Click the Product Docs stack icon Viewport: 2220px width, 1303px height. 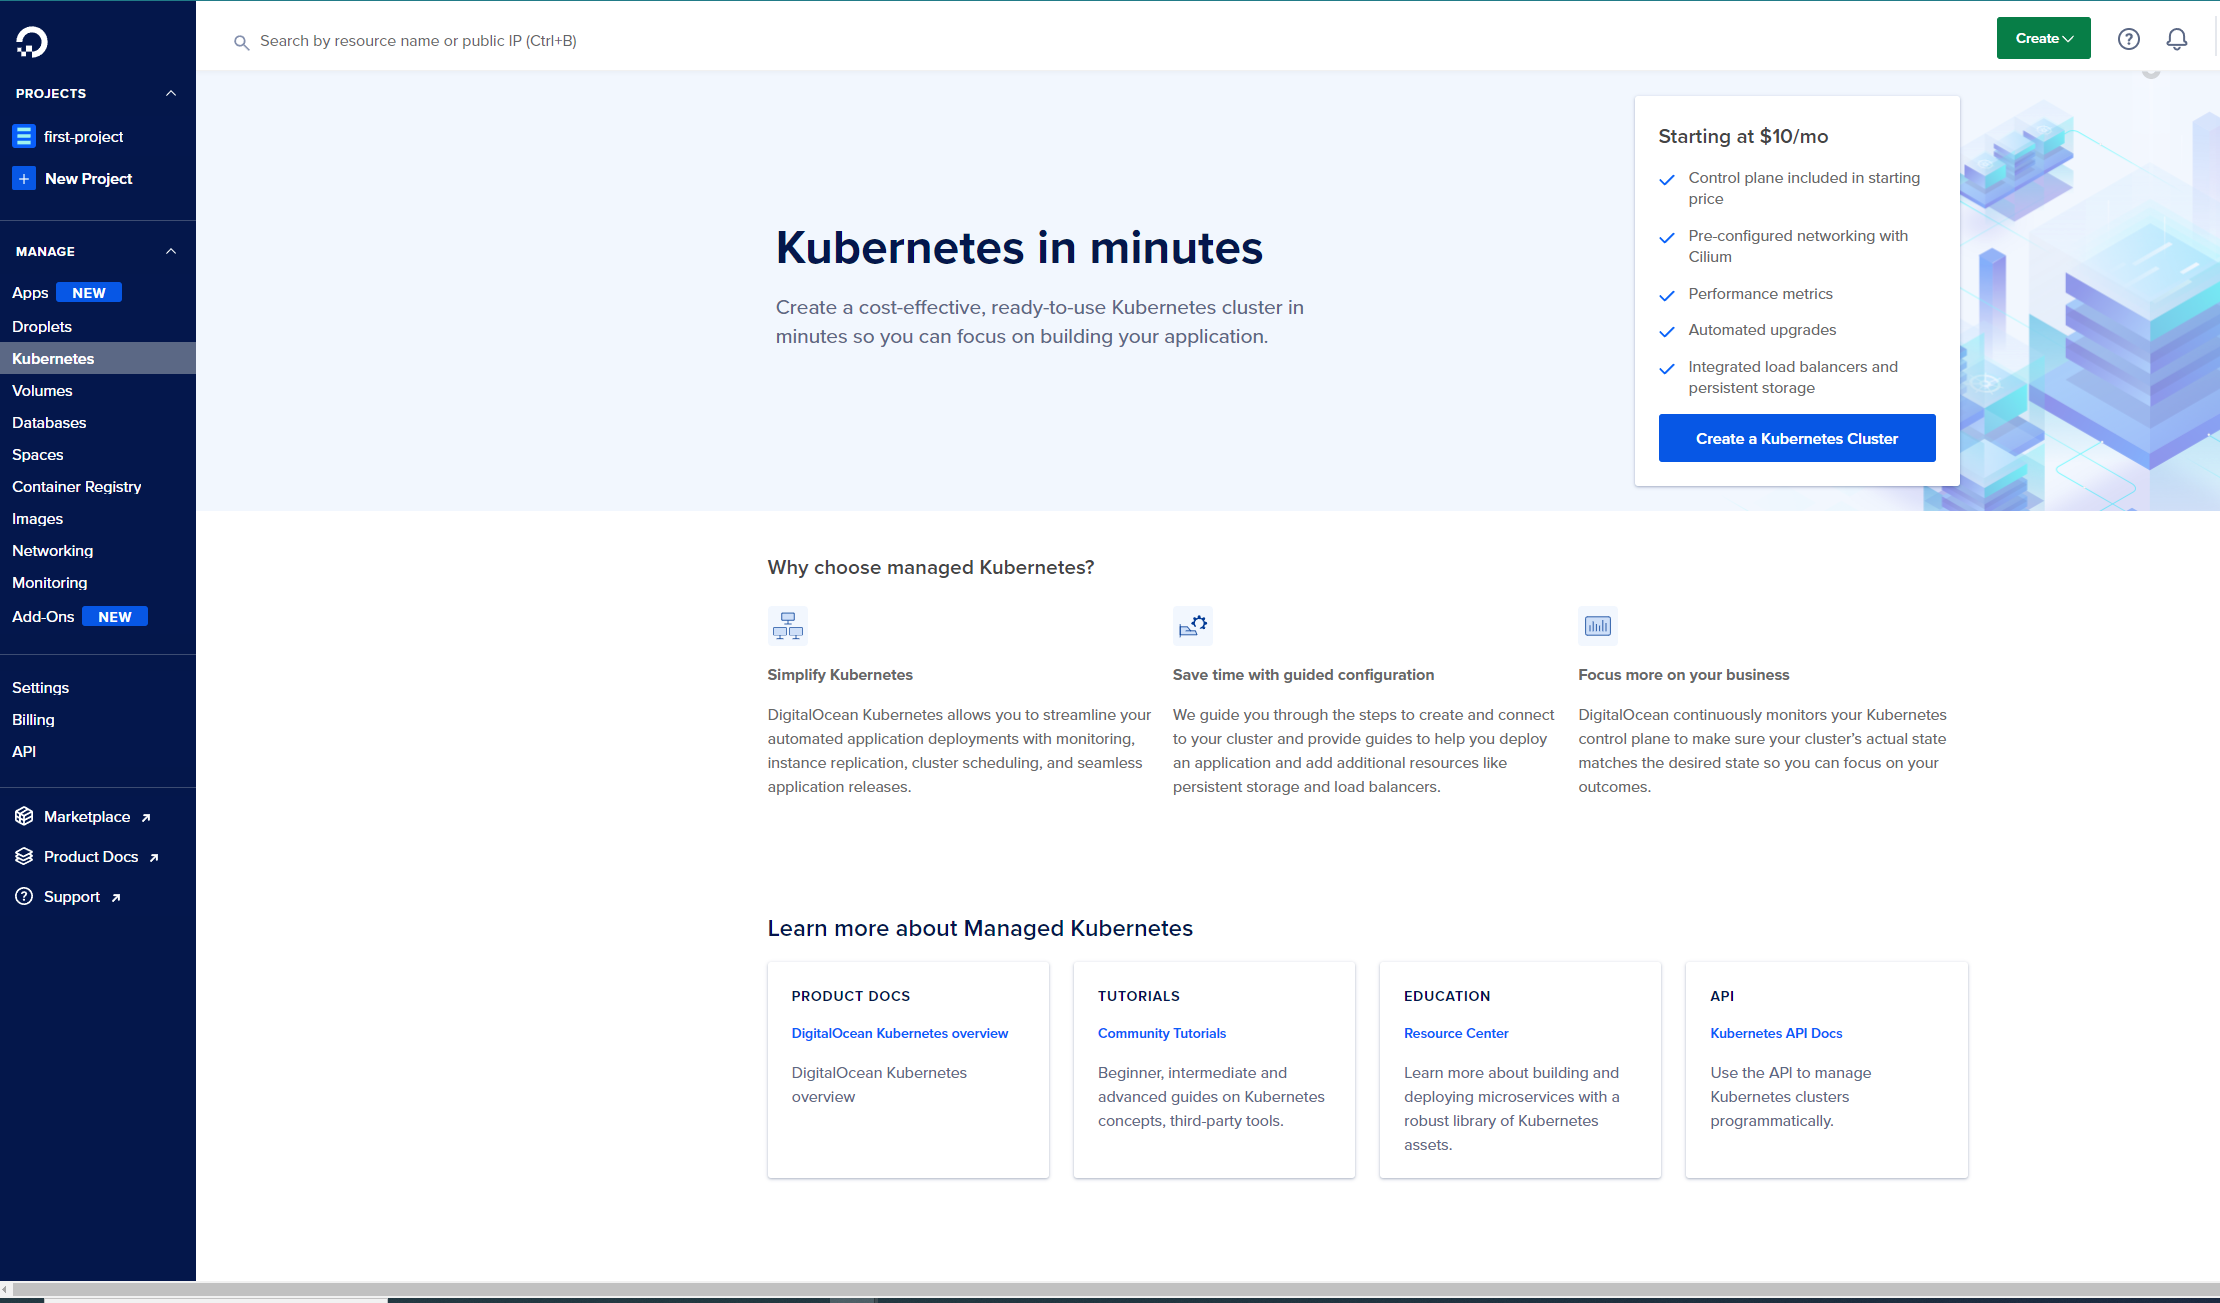pyautogui.click(x=24, y=856)
